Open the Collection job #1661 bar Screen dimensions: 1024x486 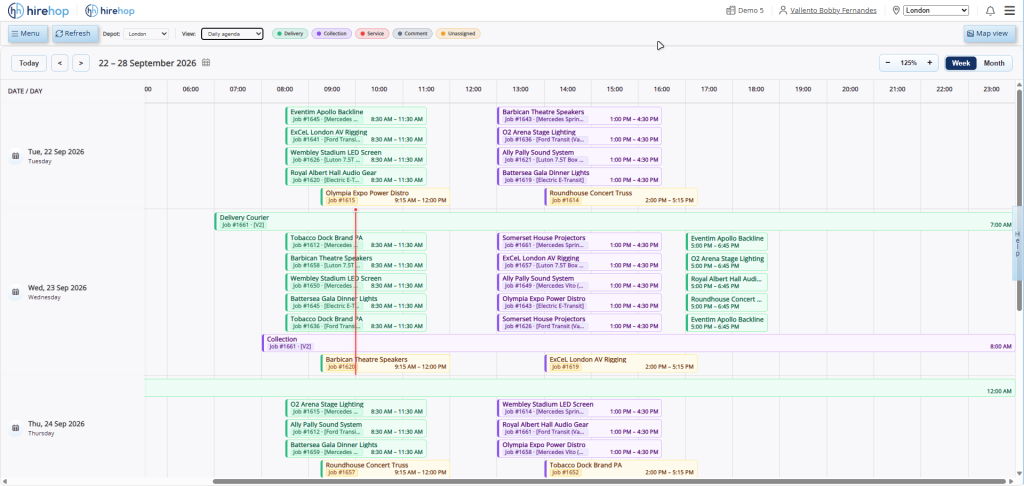pyautogui.click(x=639, y=343)
